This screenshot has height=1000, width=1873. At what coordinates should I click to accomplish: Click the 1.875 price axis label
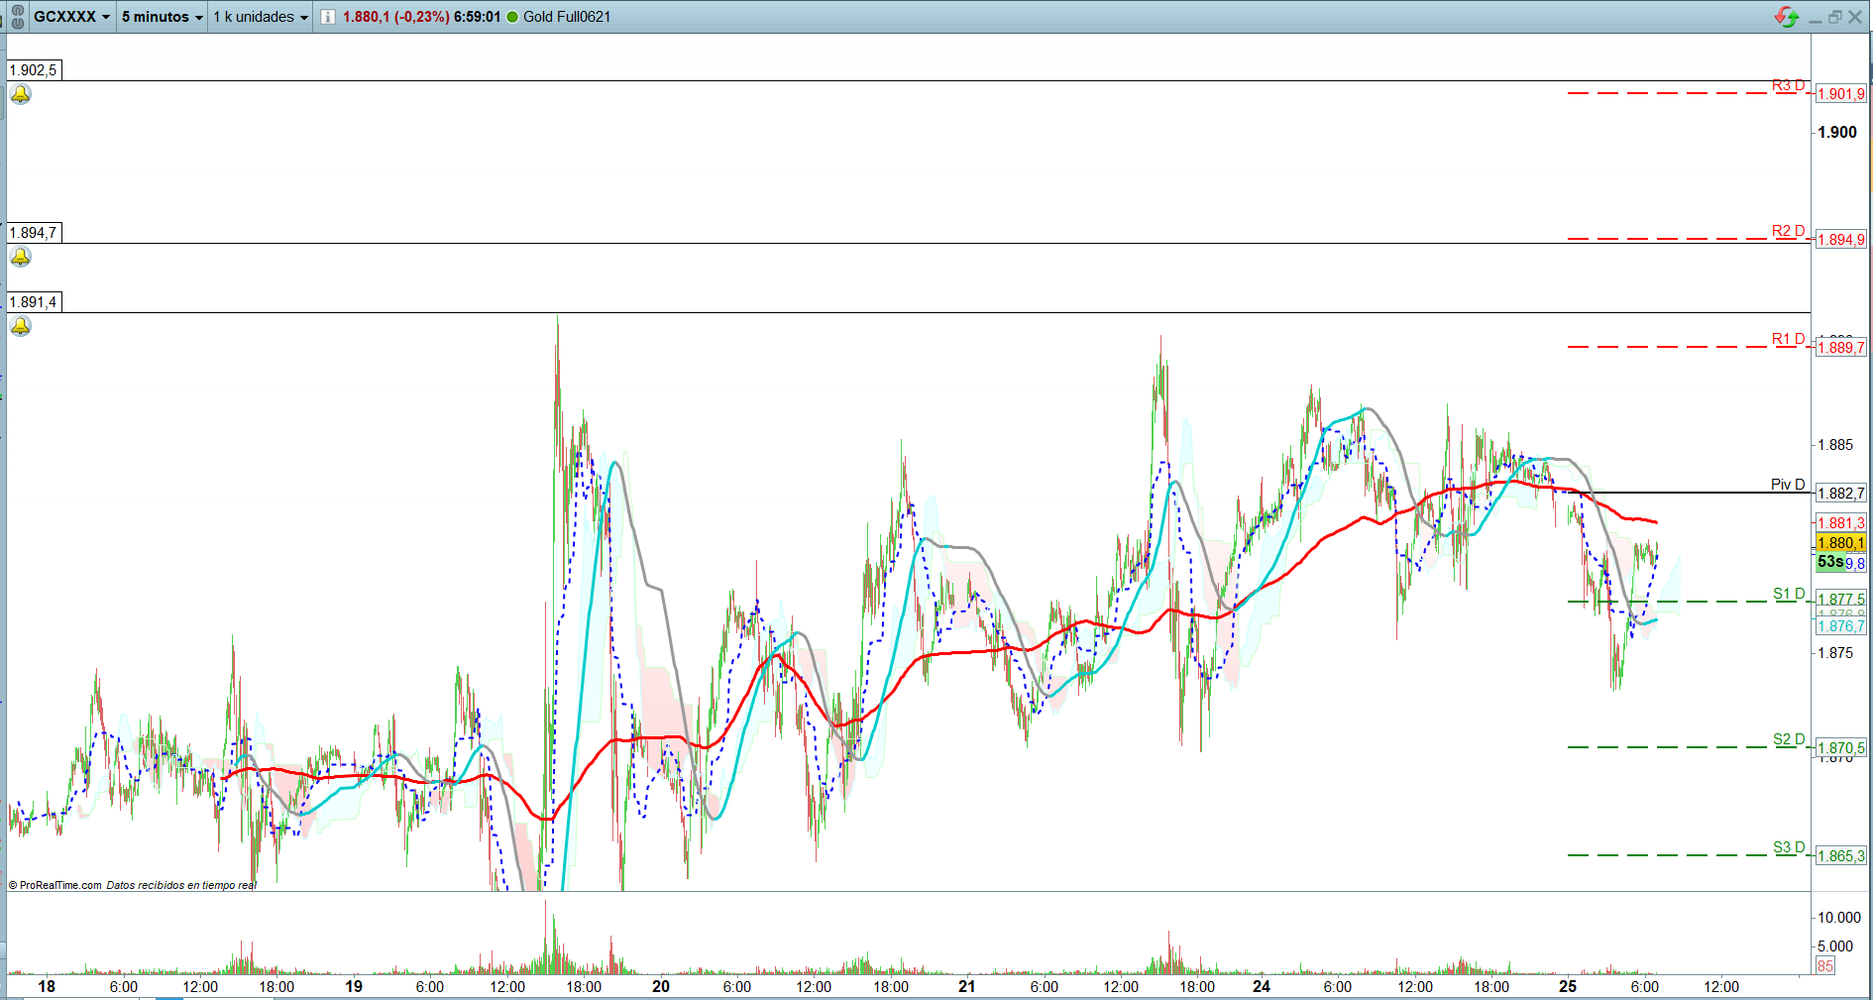1835,653
